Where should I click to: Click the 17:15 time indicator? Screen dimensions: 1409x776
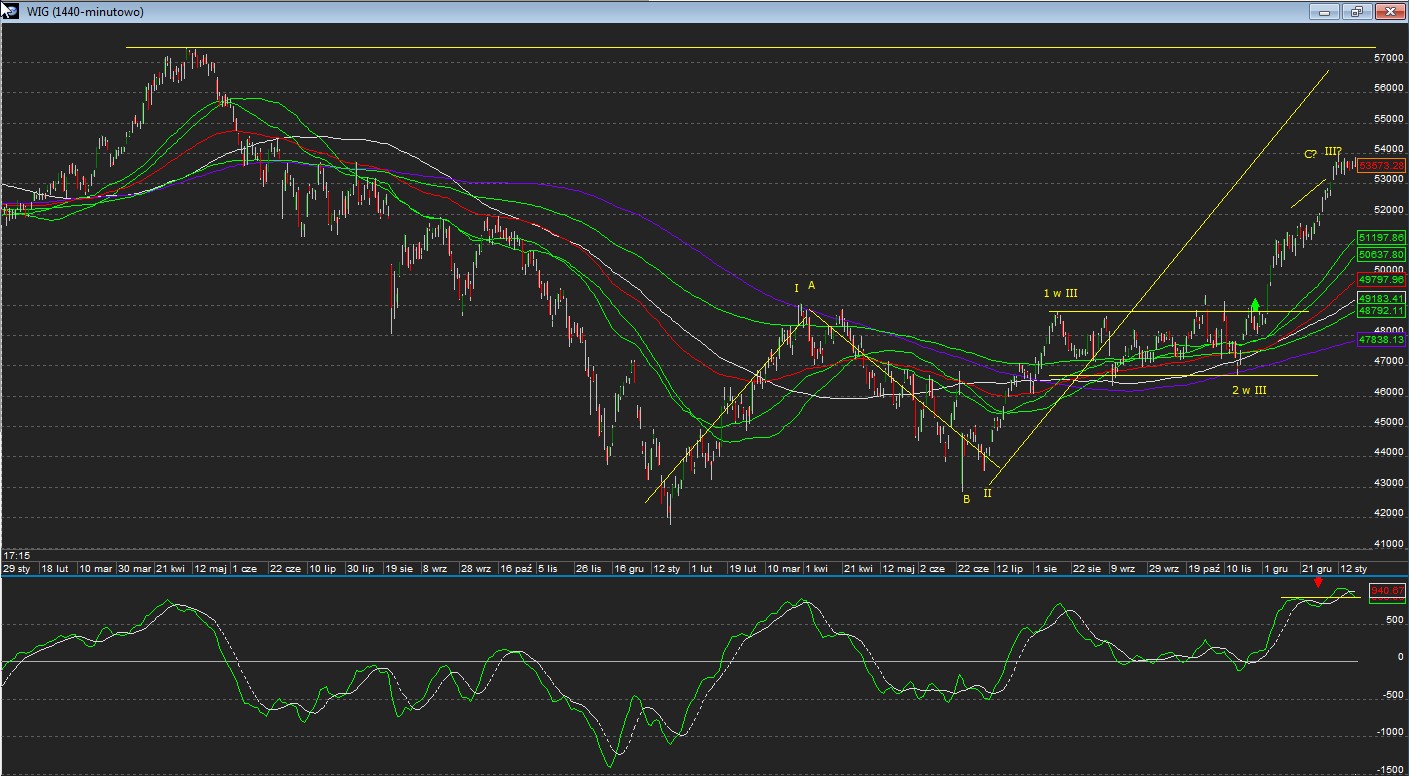click(x=15, y=555)
